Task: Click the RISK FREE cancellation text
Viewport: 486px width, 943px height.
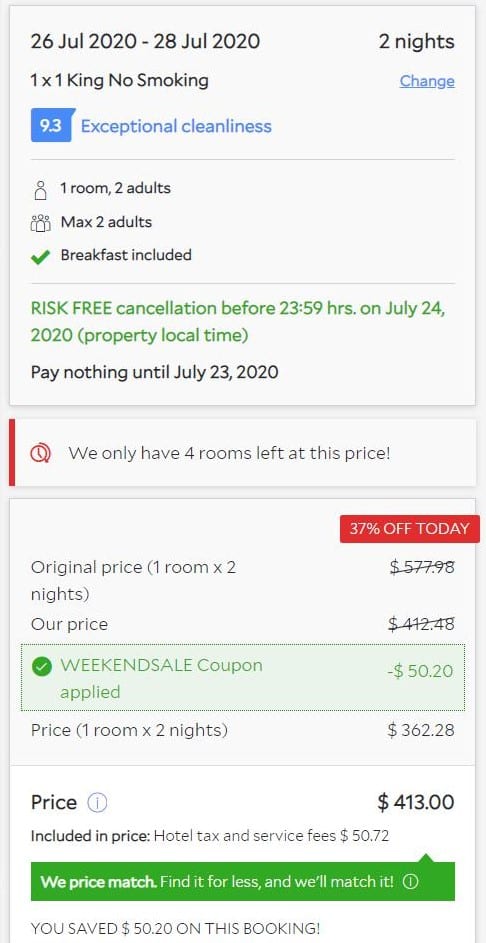Action: tap(238, 322)
